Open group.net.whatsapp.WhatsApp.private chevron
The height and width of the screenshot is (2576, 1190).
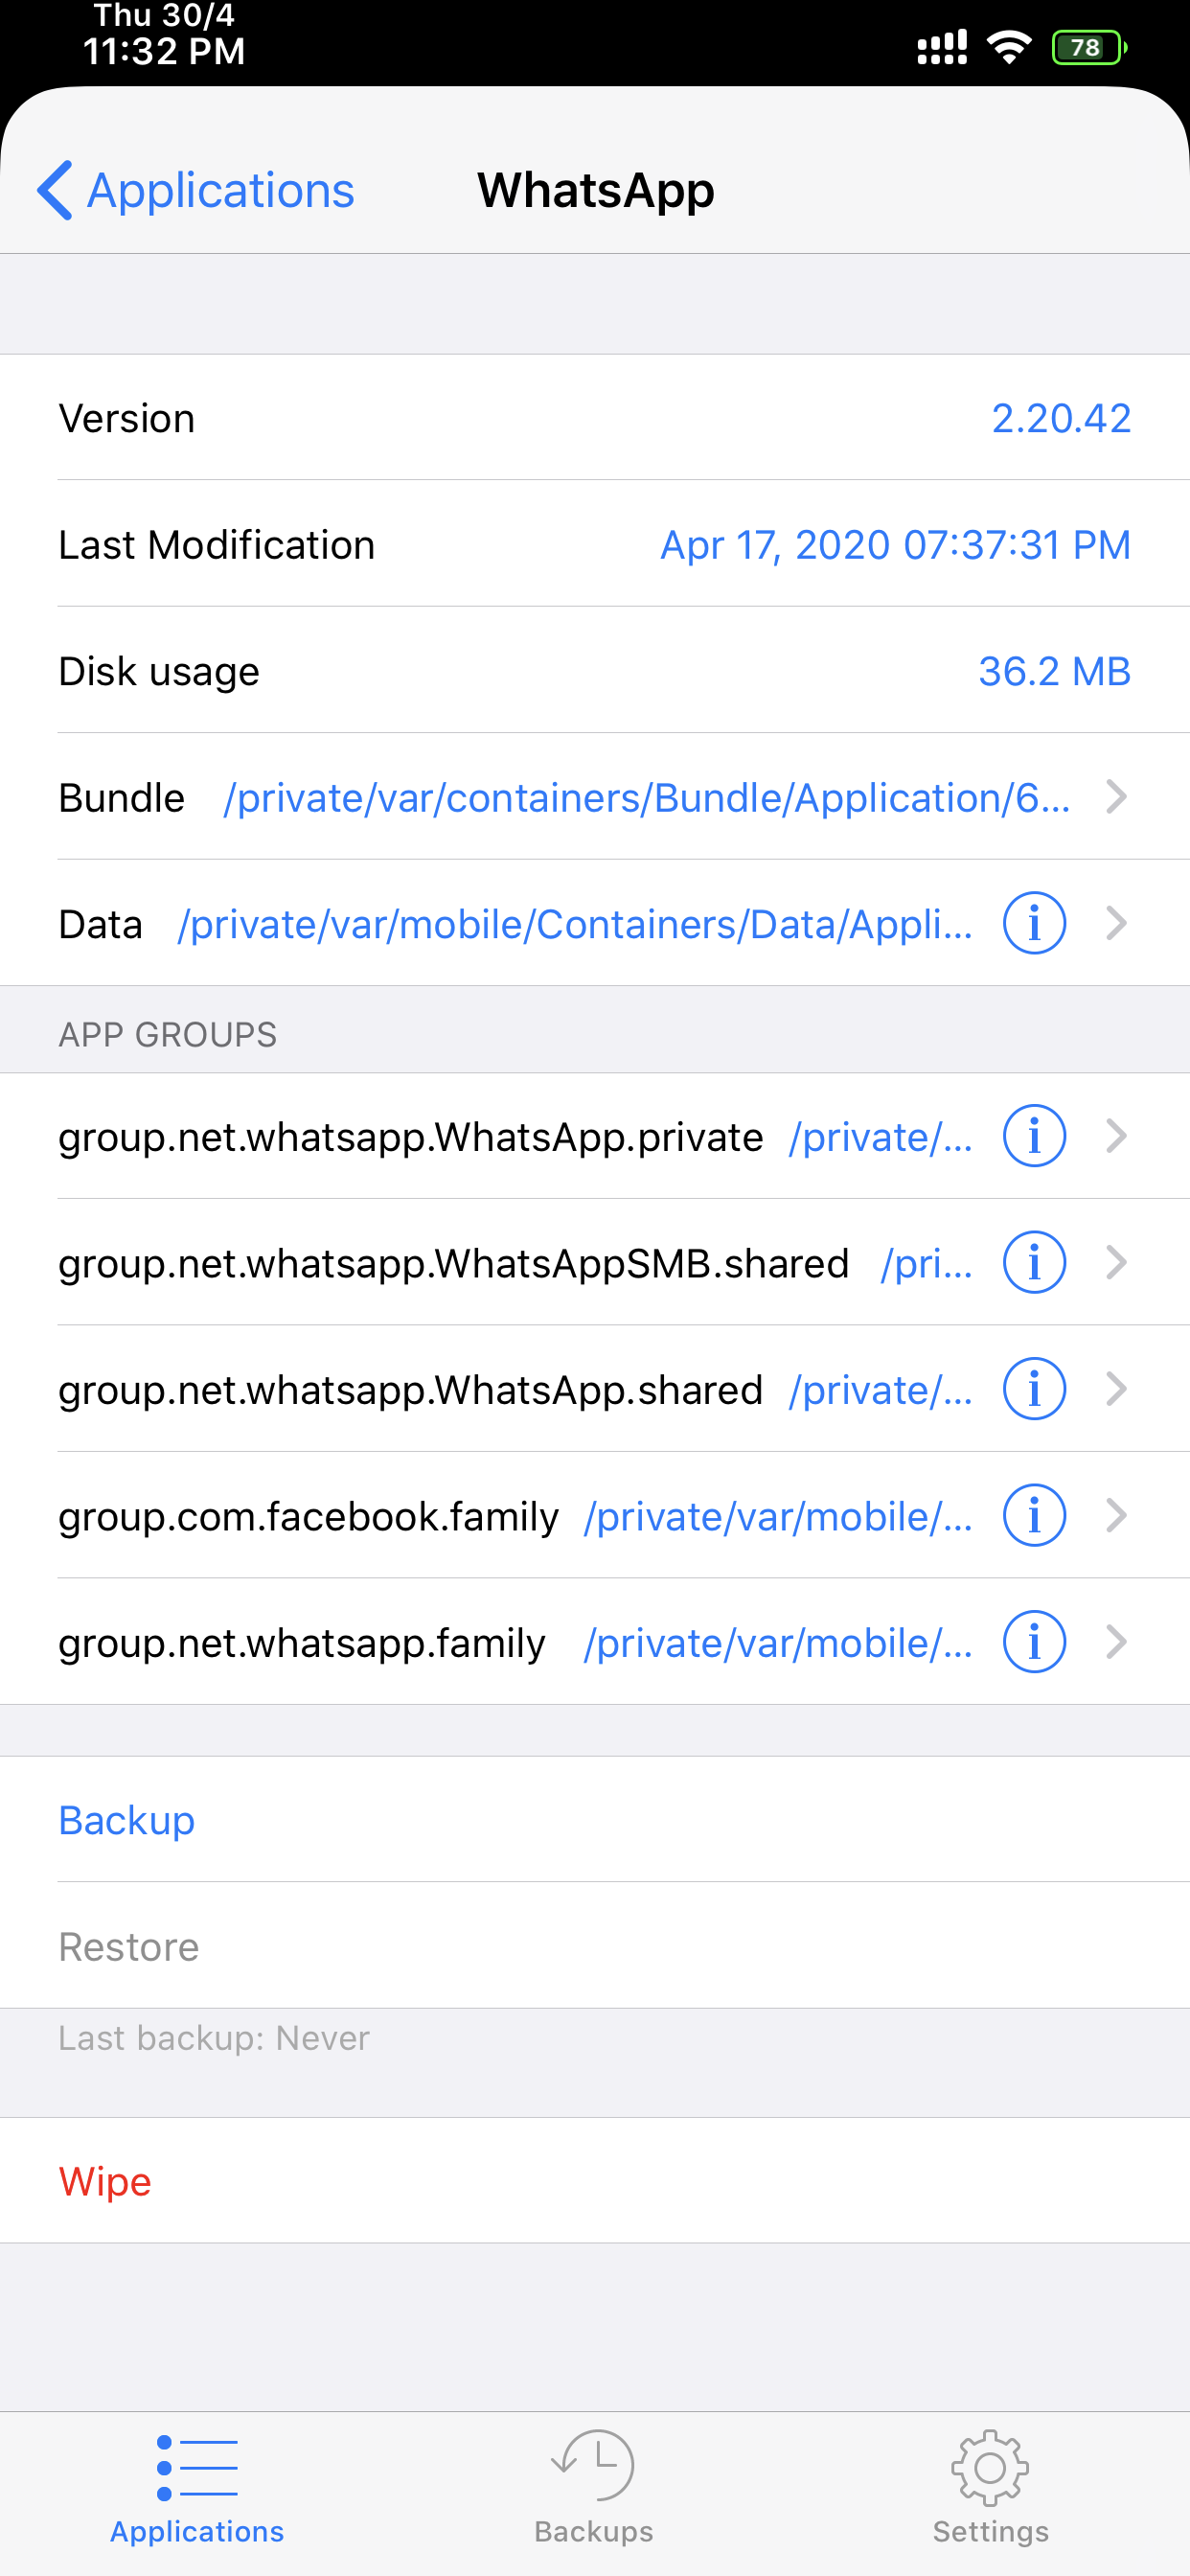[x=1117, y=1136]
